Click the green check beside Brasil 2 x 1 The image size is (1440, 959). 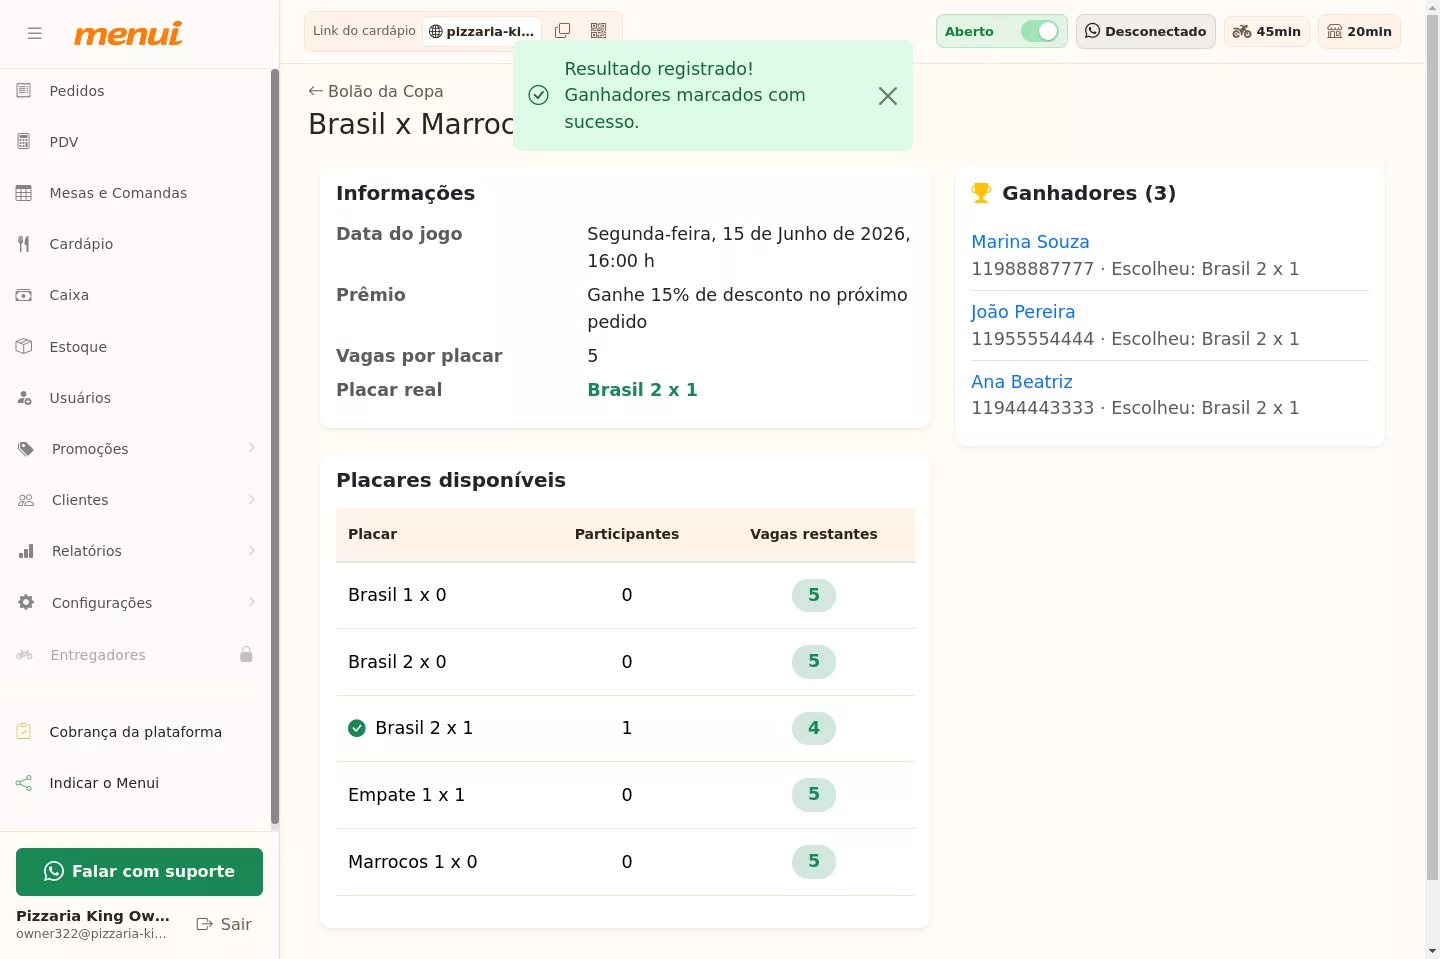(357, 728)
